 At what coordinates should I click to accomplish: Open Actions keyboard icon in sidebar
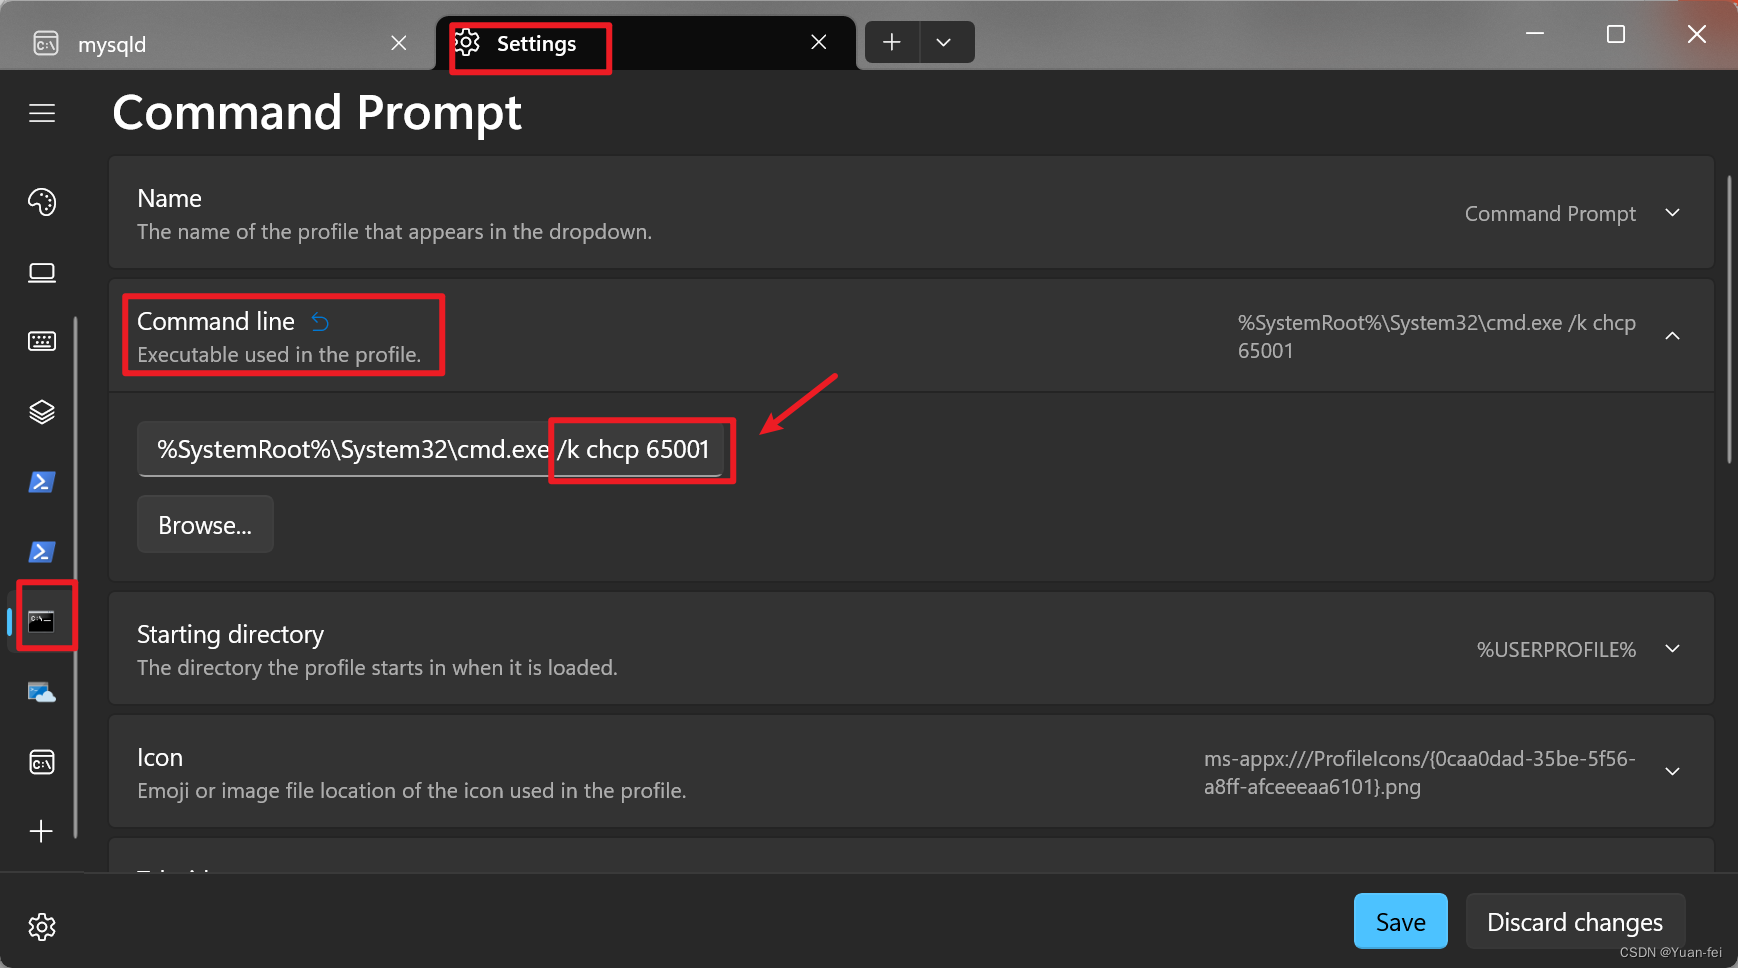click(x=42, y=341)
